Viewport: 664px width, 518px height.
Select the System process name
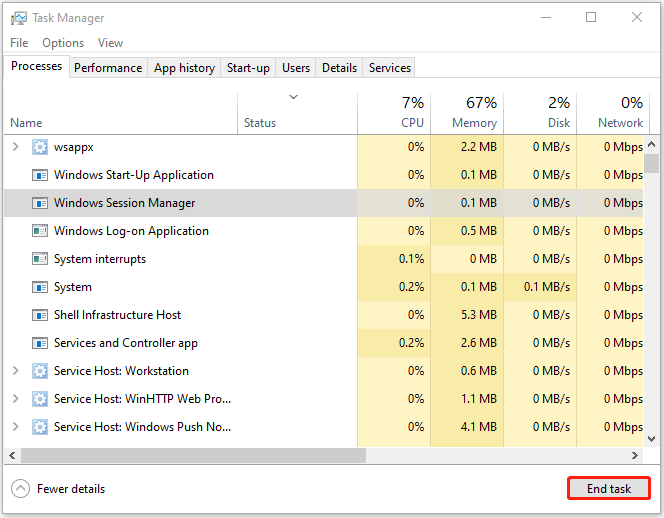[73, 287]
